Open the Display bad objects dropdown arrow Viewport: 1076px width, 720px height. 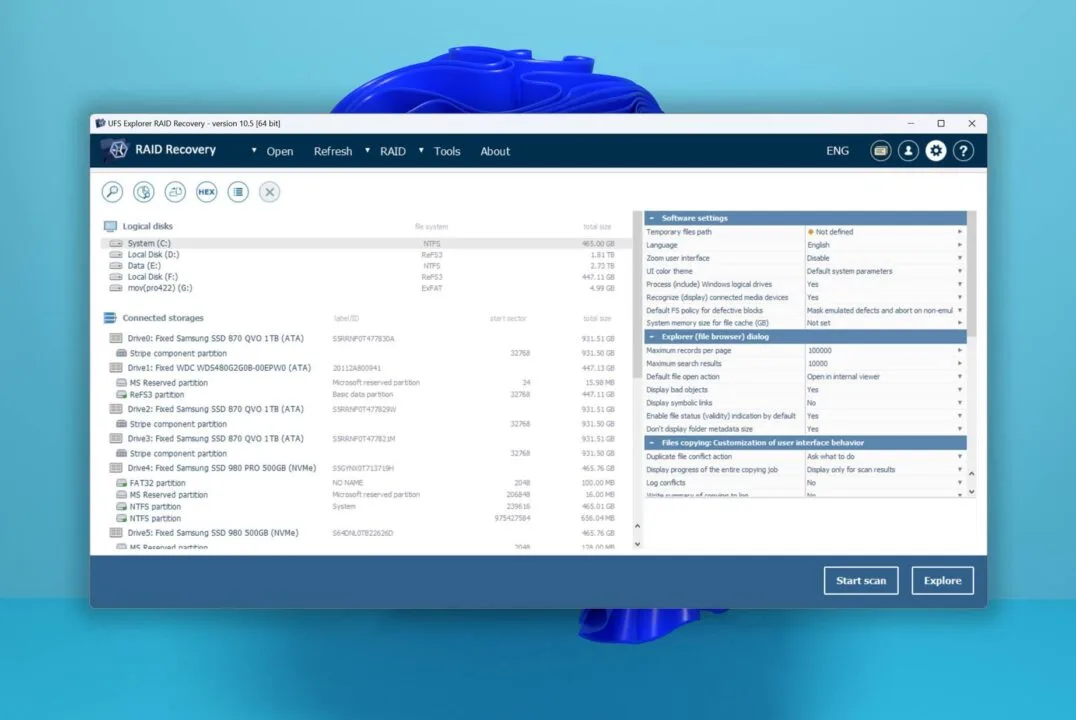coord(959,390)
